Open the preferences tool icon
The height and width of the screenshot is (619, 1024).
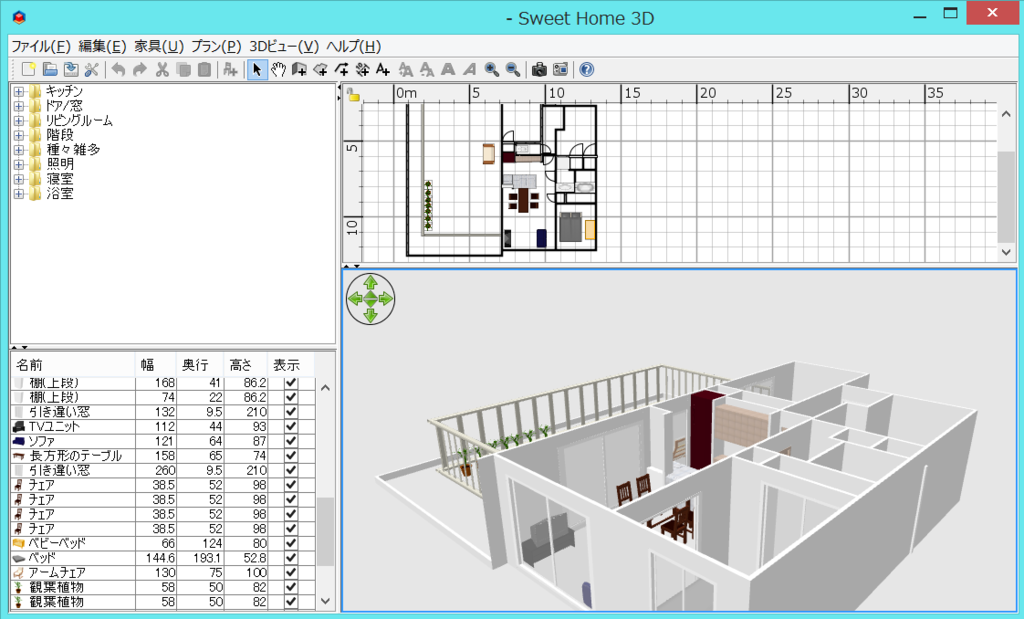click(91, 69)
